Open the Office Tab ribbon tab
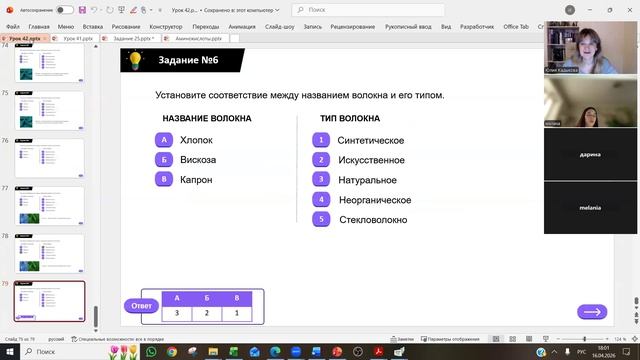640x360 pixels. (x=516, y=27)
